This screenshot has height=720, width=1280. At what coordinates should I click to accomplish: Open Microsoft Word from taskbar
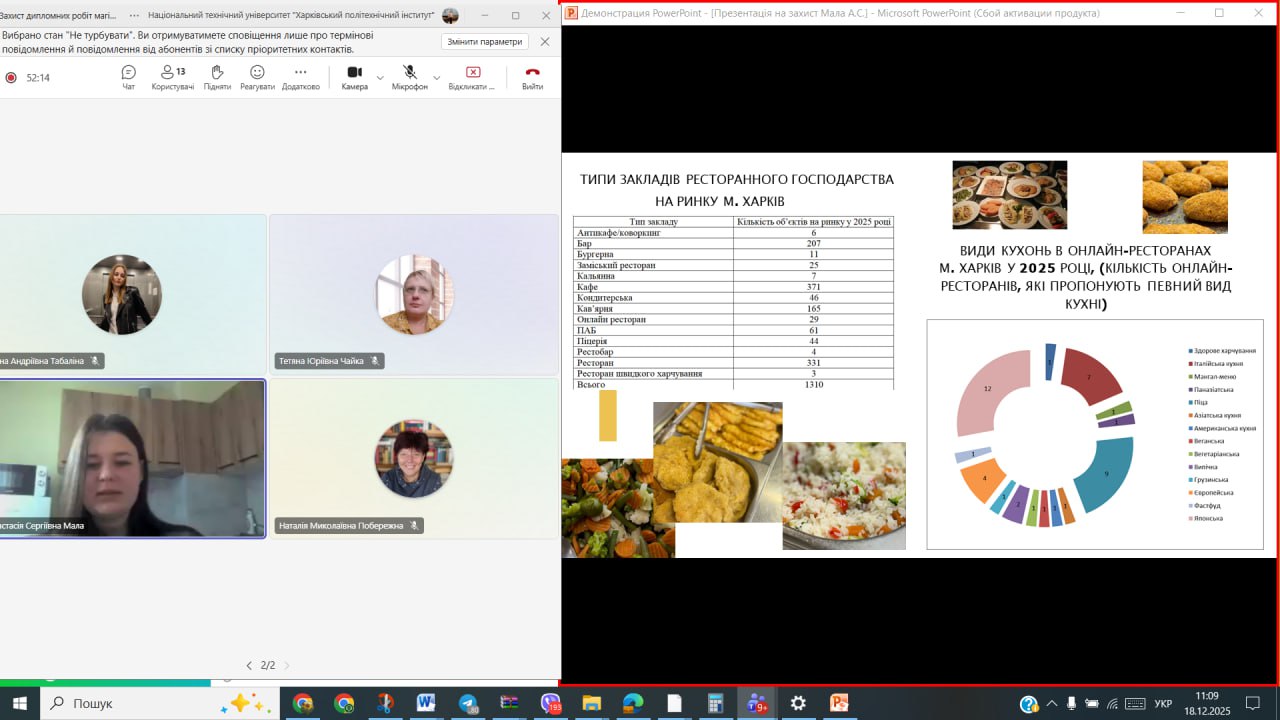[x=426, y=703]
